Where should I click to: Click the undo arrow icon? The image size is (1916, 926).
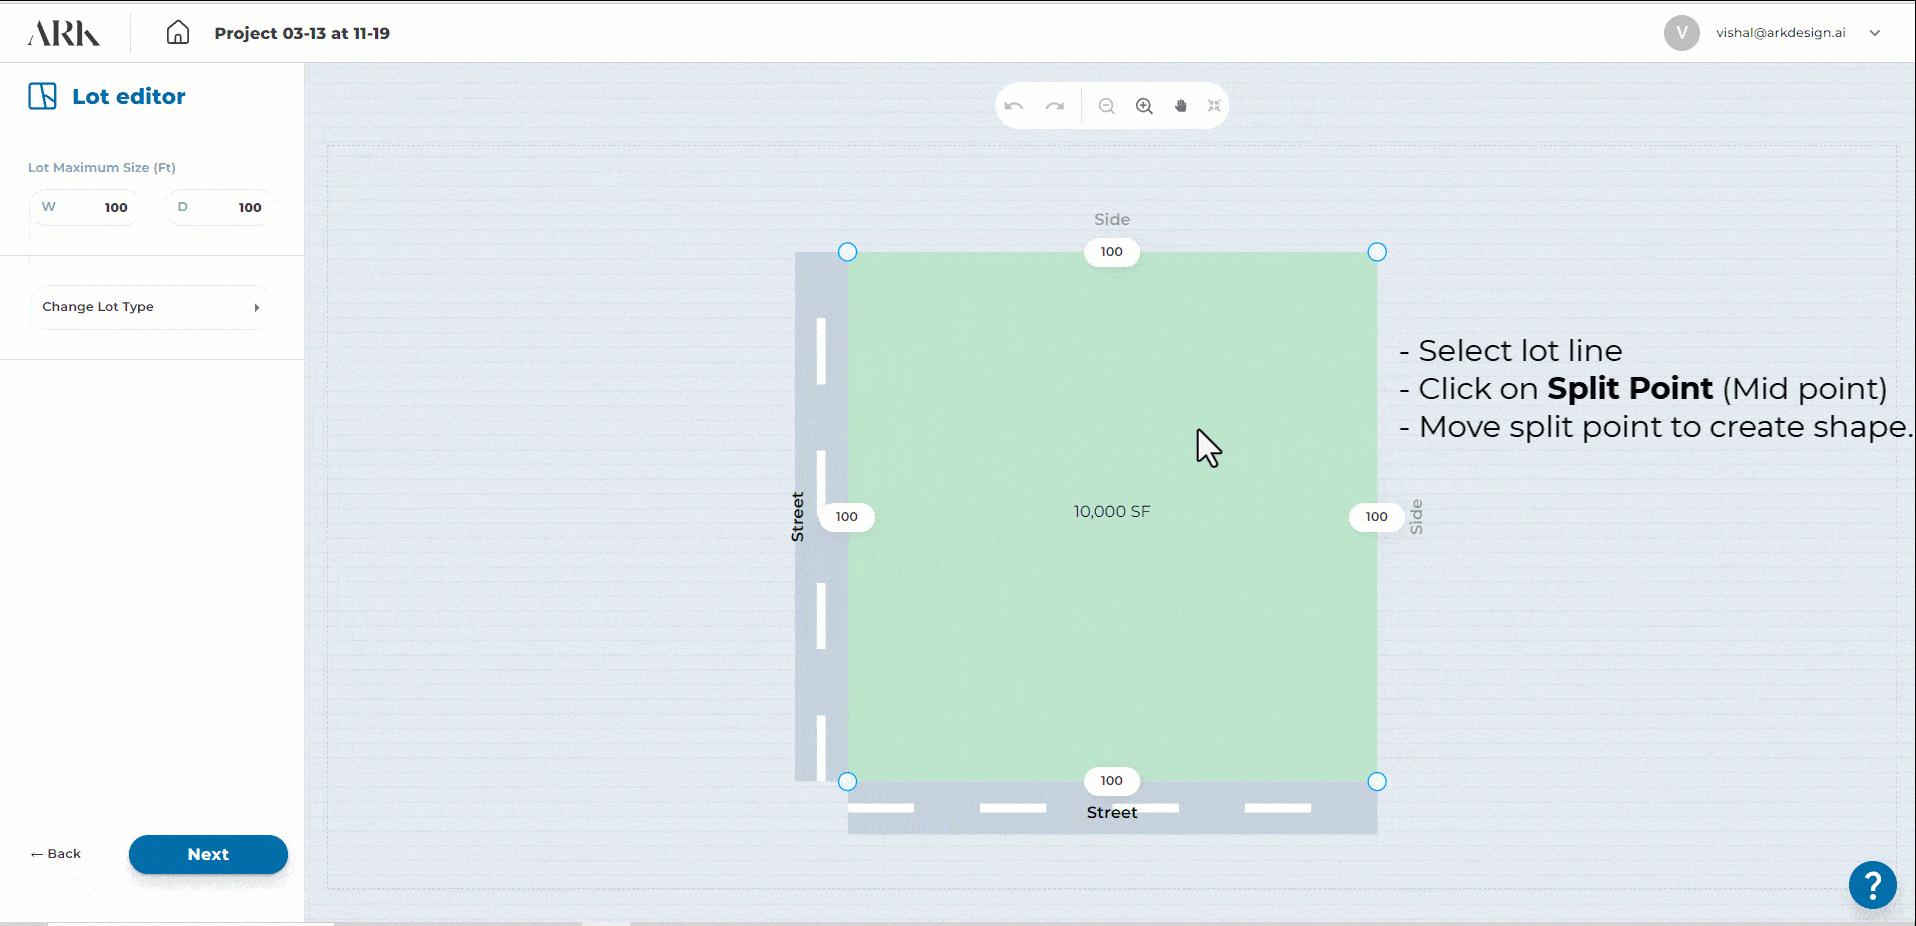(1014, 106)
